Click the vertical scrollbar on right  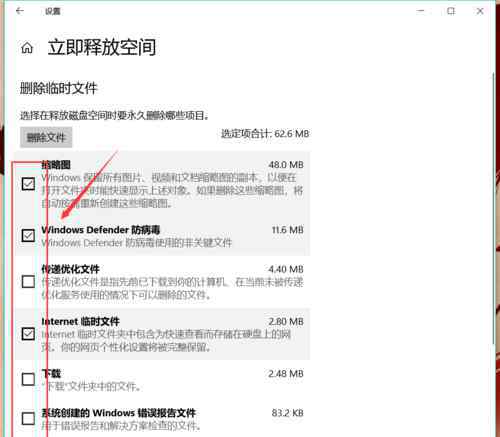(494, 208)
